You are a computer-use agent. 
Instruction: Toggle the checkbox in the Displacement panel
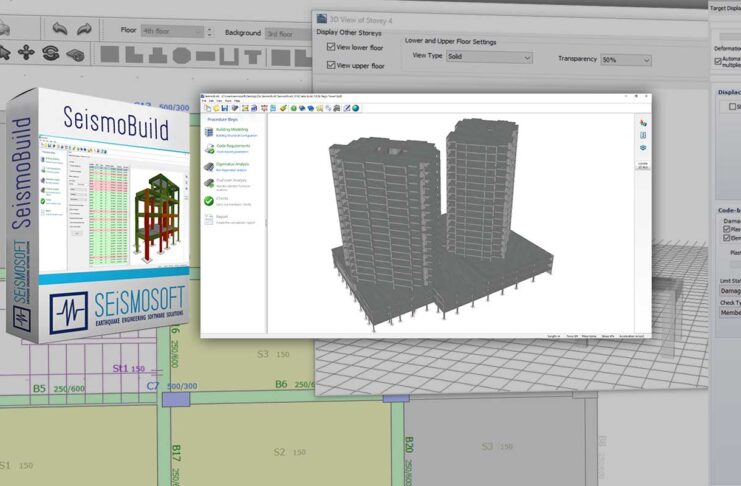tap(732, 106)
